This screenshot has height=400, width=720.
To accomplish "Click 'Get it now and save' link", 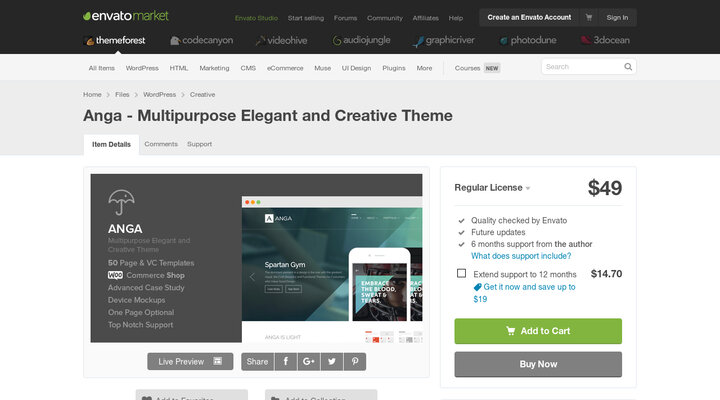I will (524, 293).
